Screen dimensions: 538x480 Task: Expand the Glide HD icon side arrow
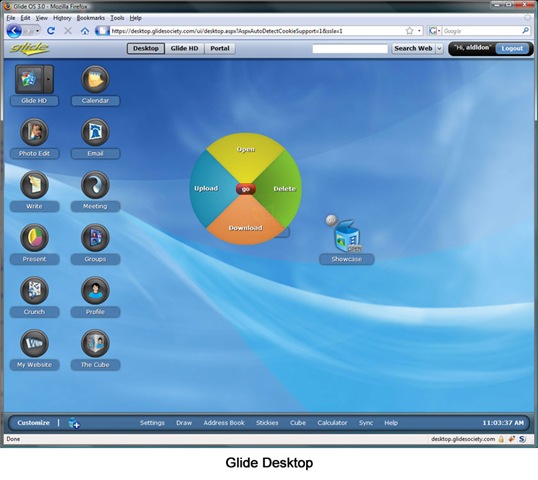(49, 79)
